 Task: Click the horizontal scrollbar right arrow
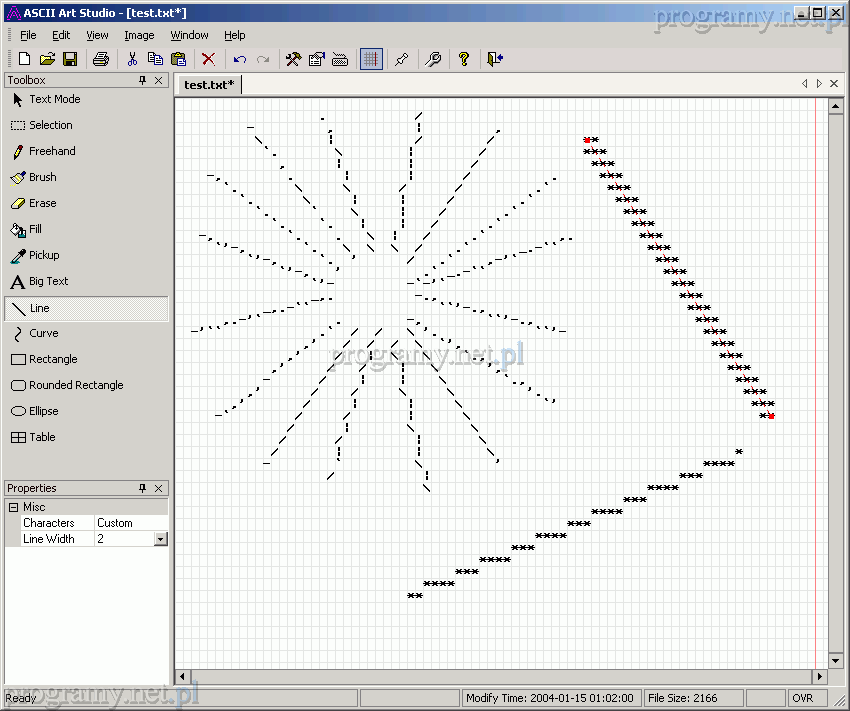[819, 677]
